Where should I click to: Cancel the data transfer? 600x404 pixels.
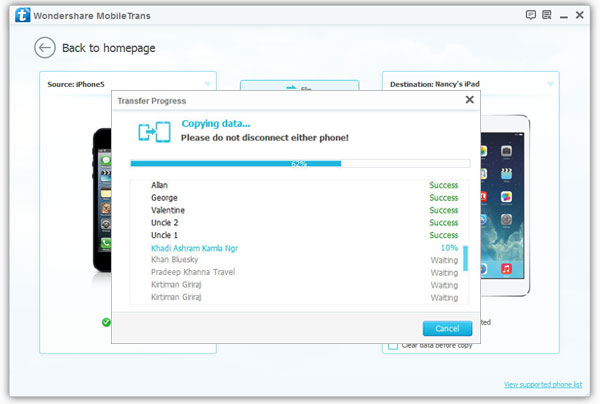tap(447, 328)
